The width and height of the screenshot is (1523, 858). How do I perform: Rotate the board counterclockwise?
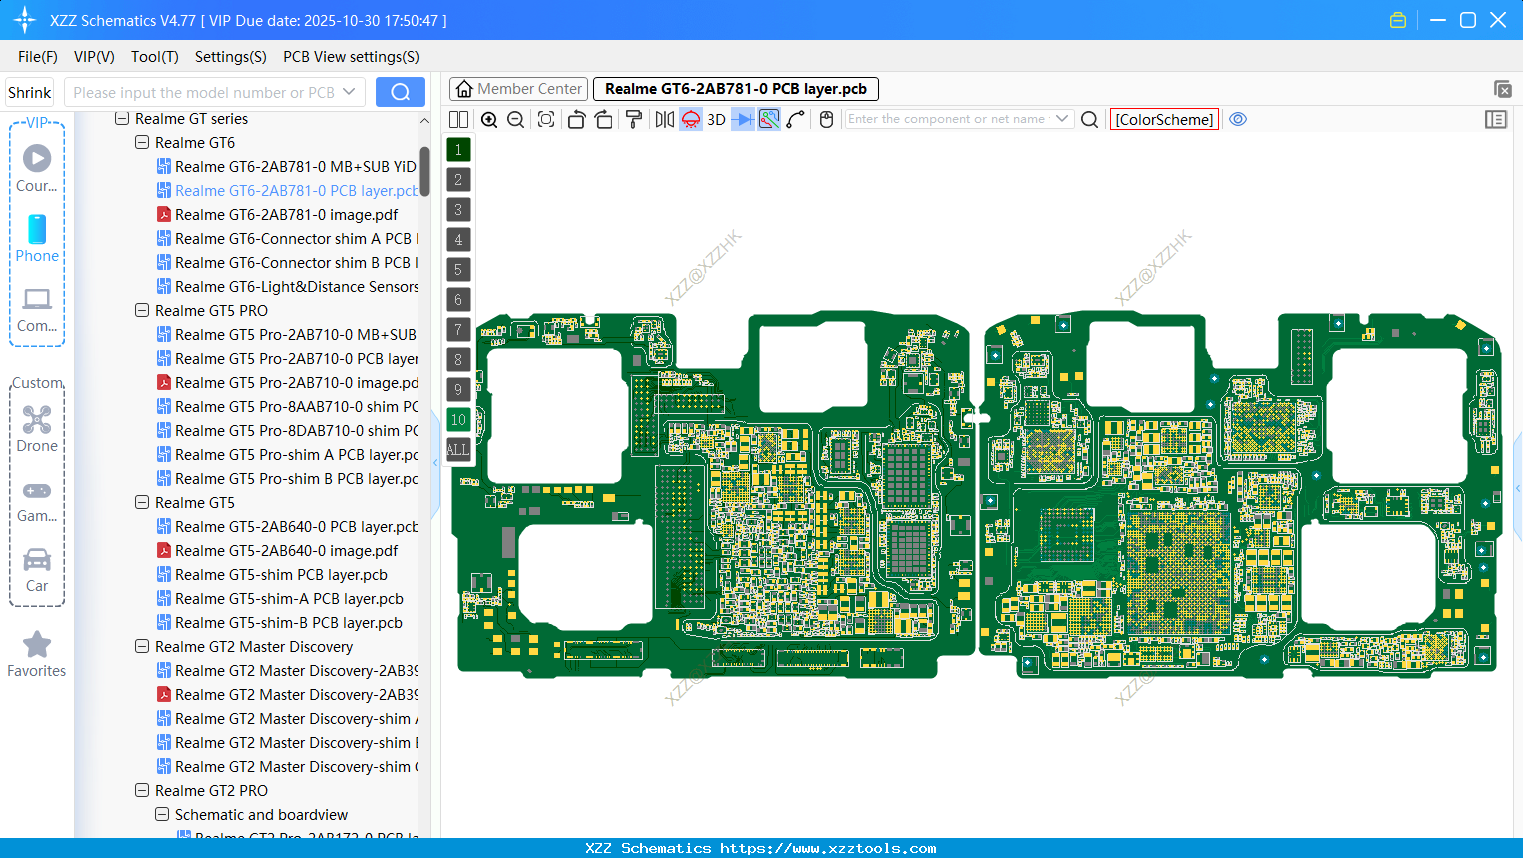576,120
